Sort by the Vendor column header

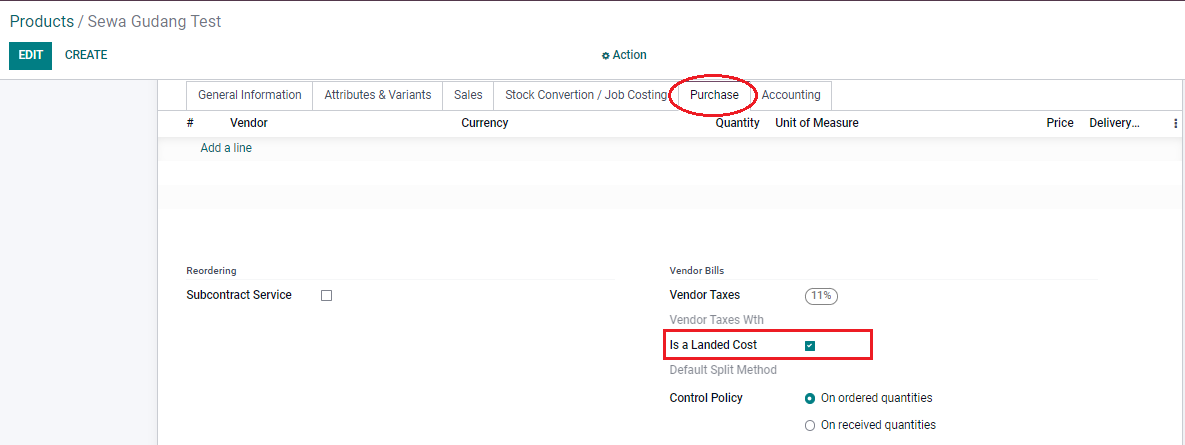tap(249, 123)
